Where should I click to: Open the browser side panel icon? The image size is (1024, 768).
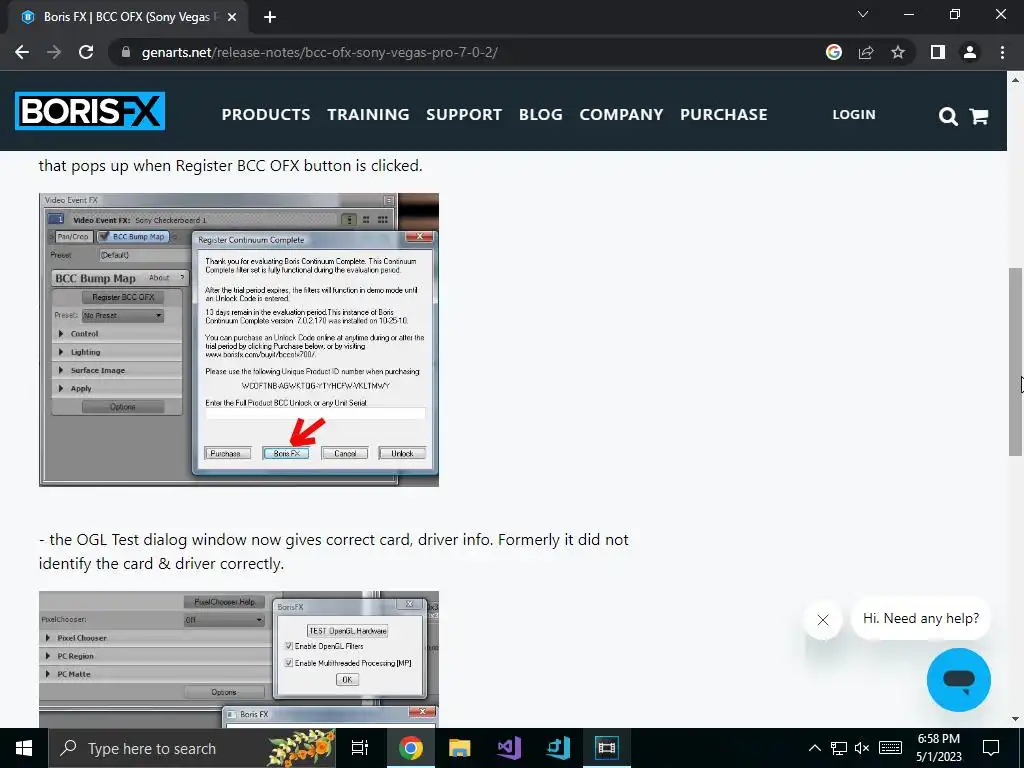[x=938, y=52]
